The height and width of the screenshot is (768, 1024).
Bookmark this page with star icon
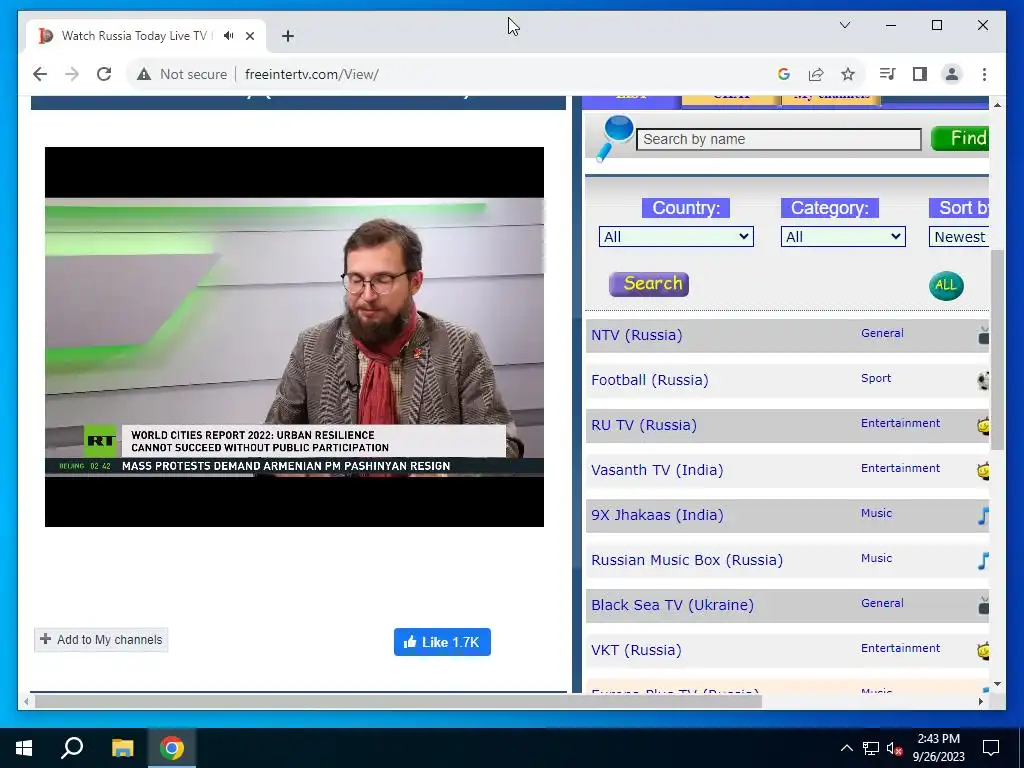[x=848, y=74]
